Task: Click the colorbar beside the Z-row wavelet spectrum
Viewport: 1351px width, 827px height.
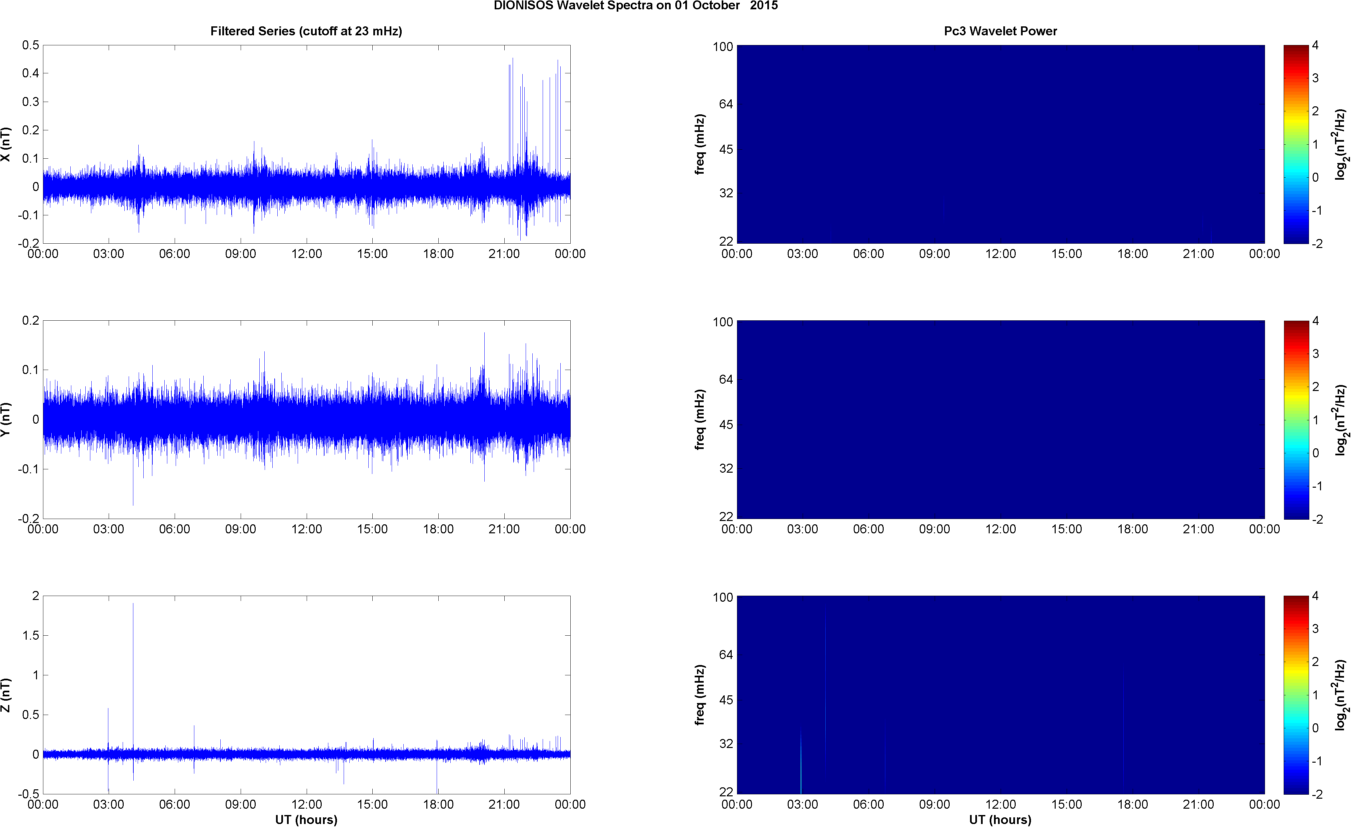Action: pos(1297,694)
